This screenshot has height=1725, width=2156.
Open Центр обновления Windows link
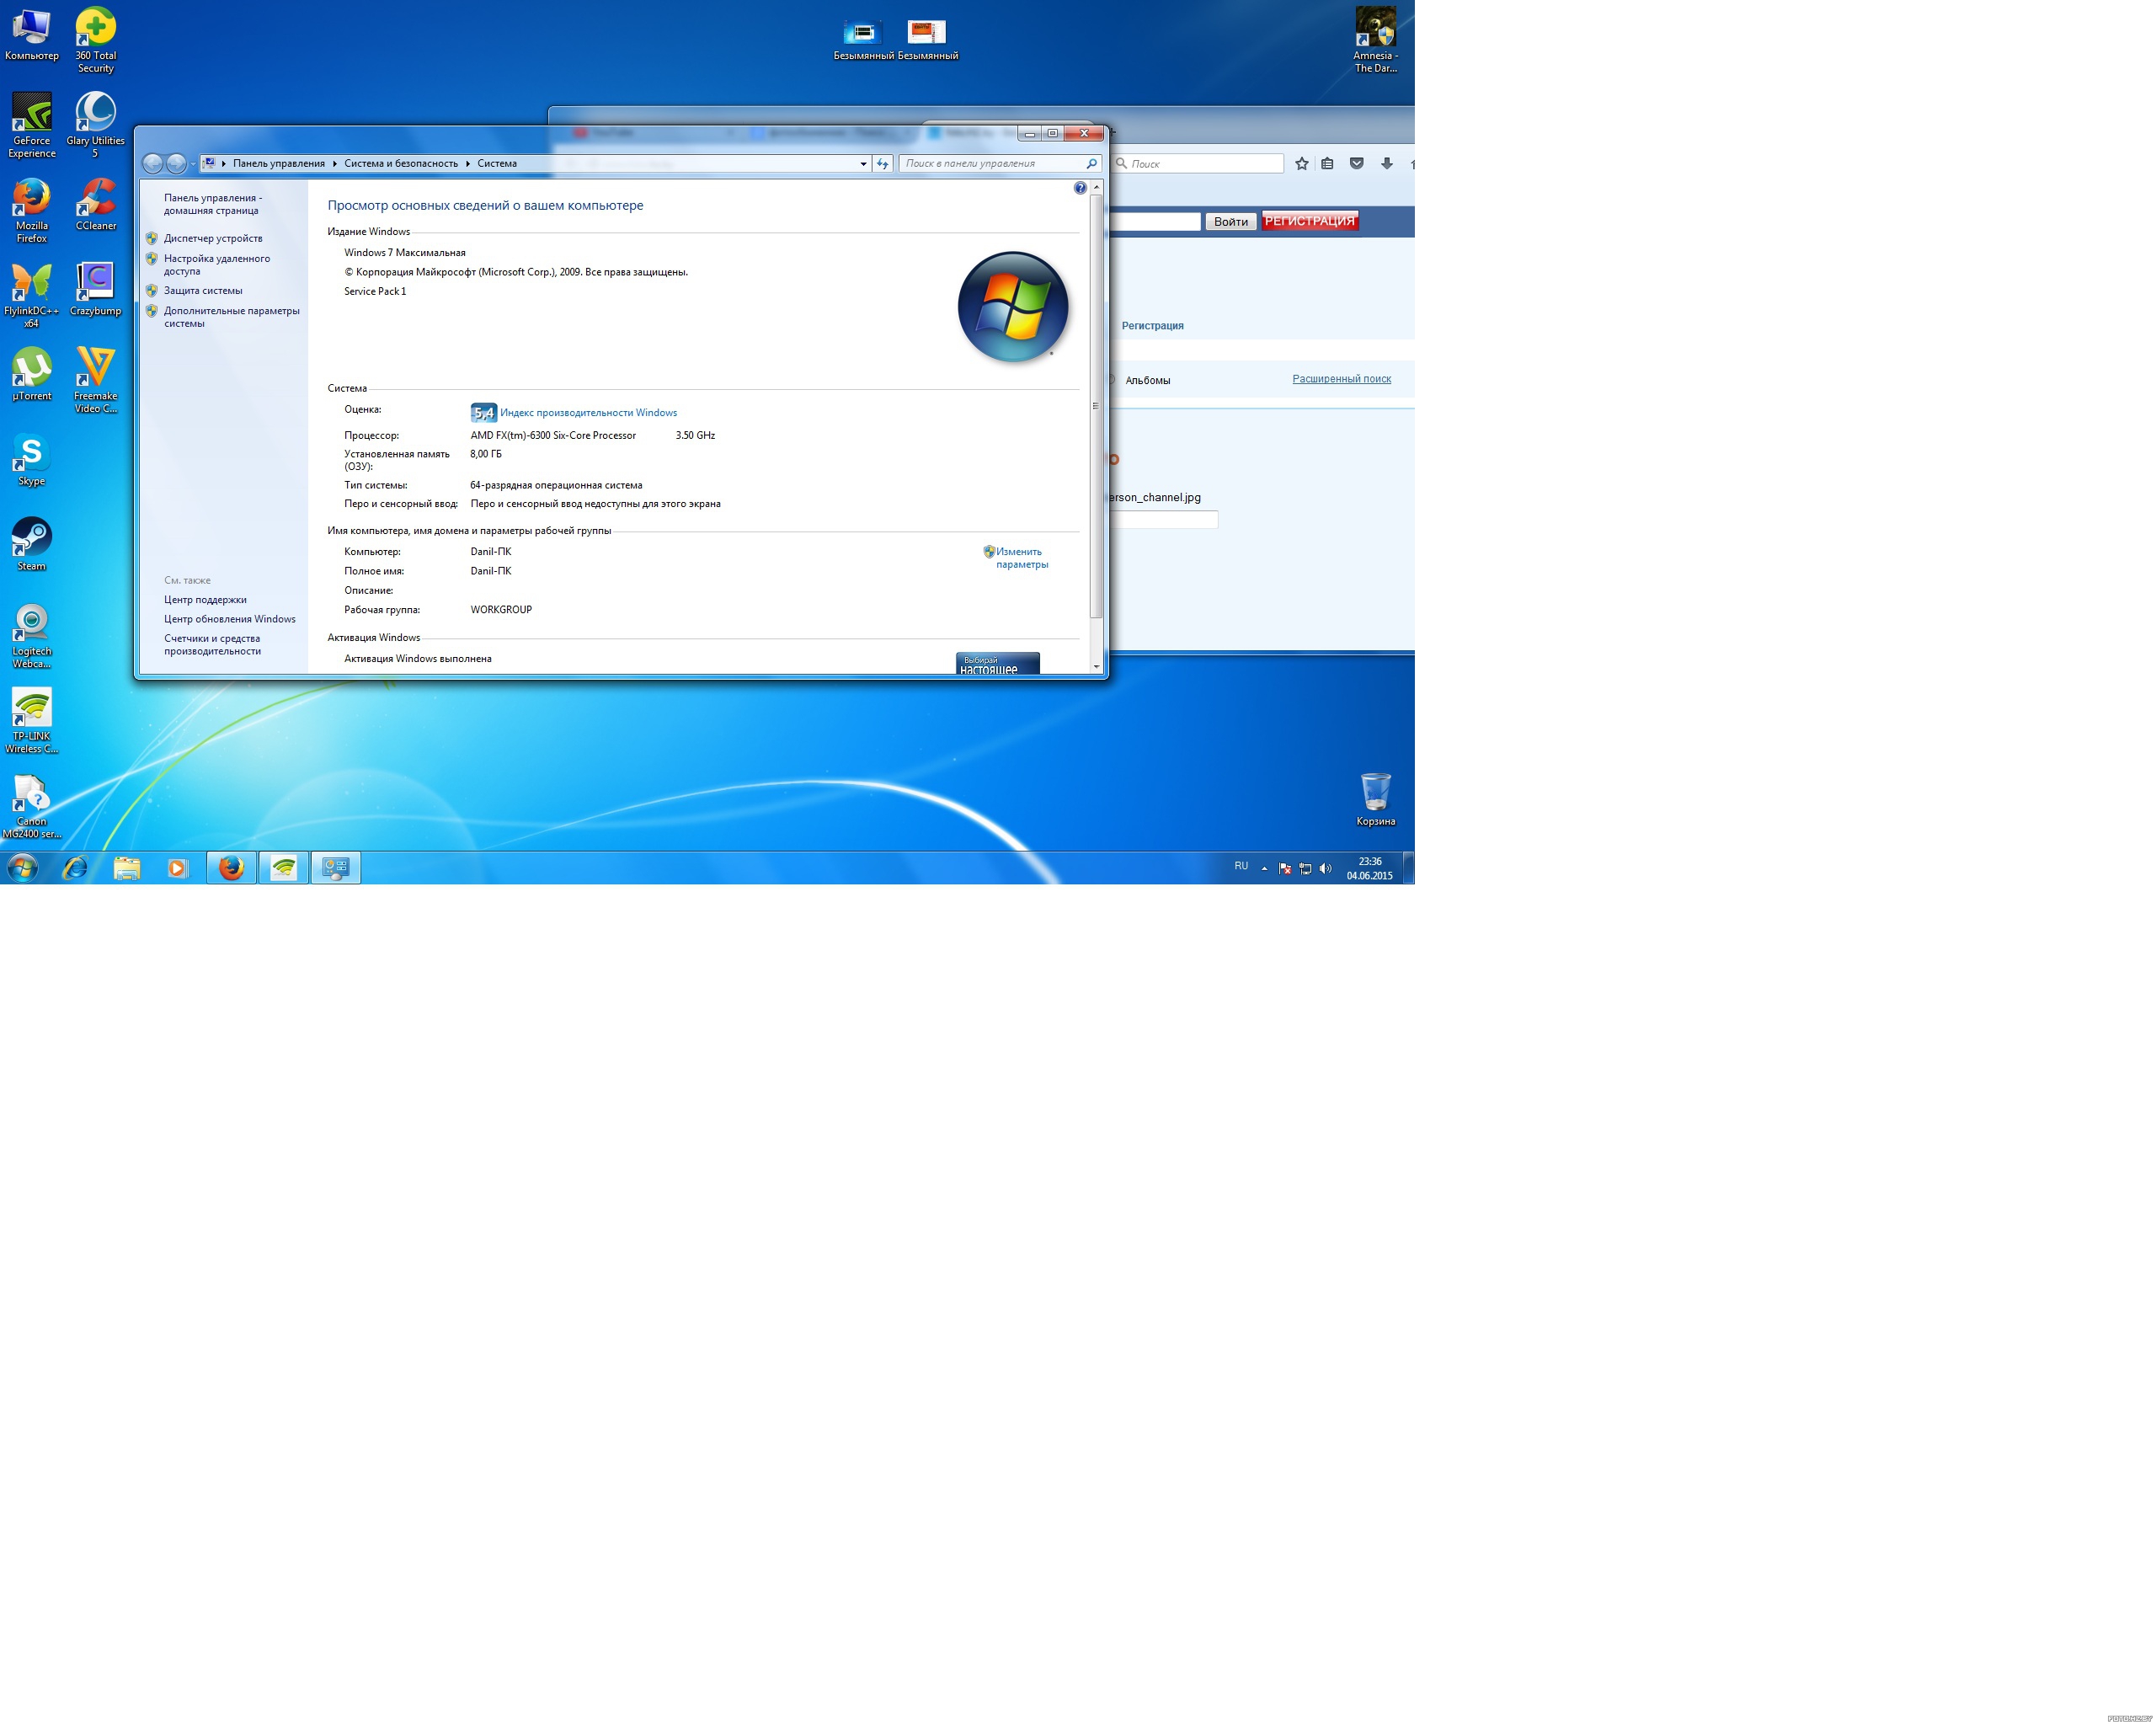point(230,619)
